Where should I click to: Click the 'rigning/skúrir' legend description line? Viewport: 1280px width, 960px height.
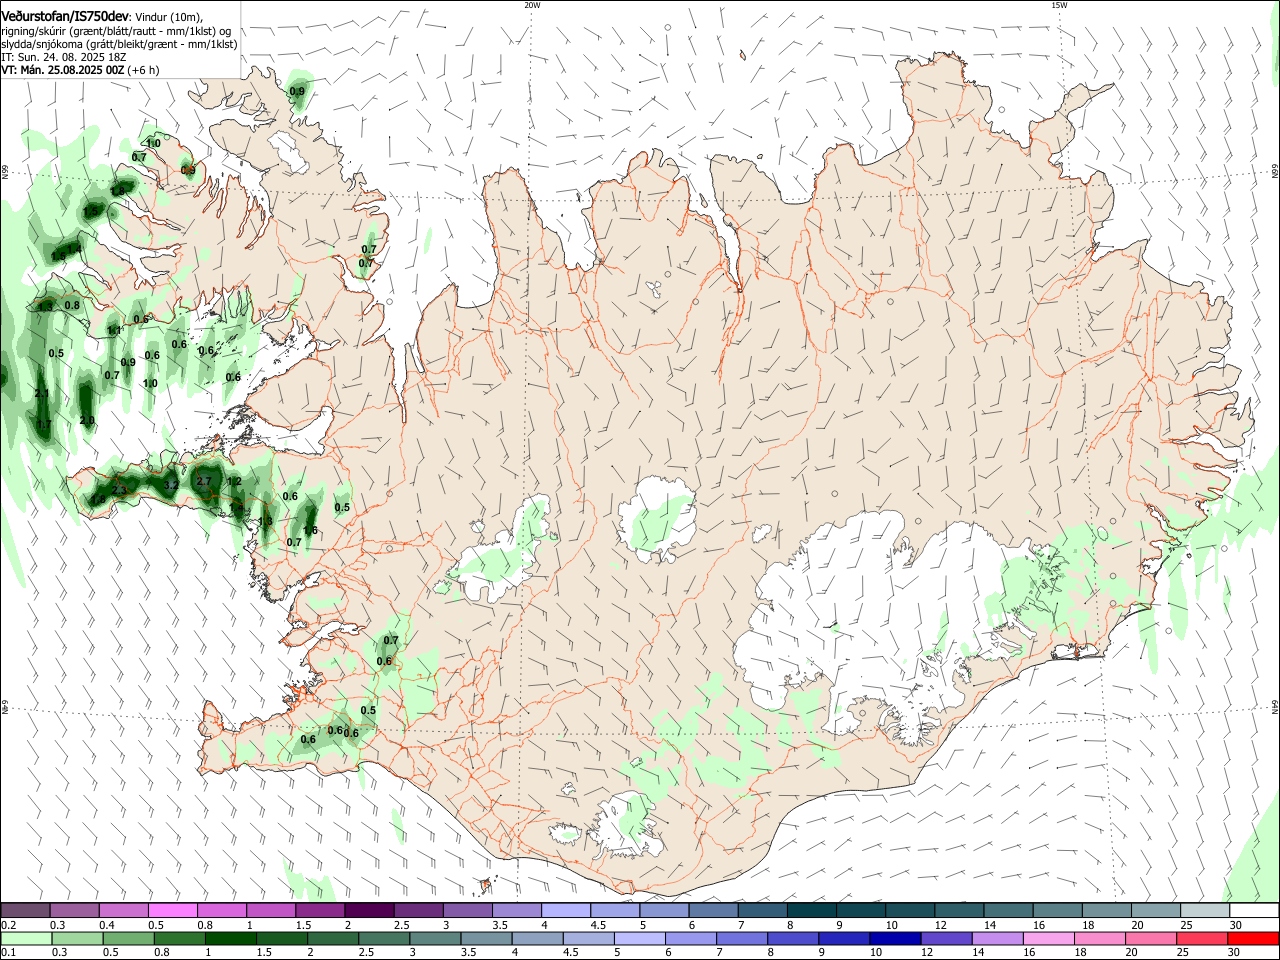coord(116,31)
